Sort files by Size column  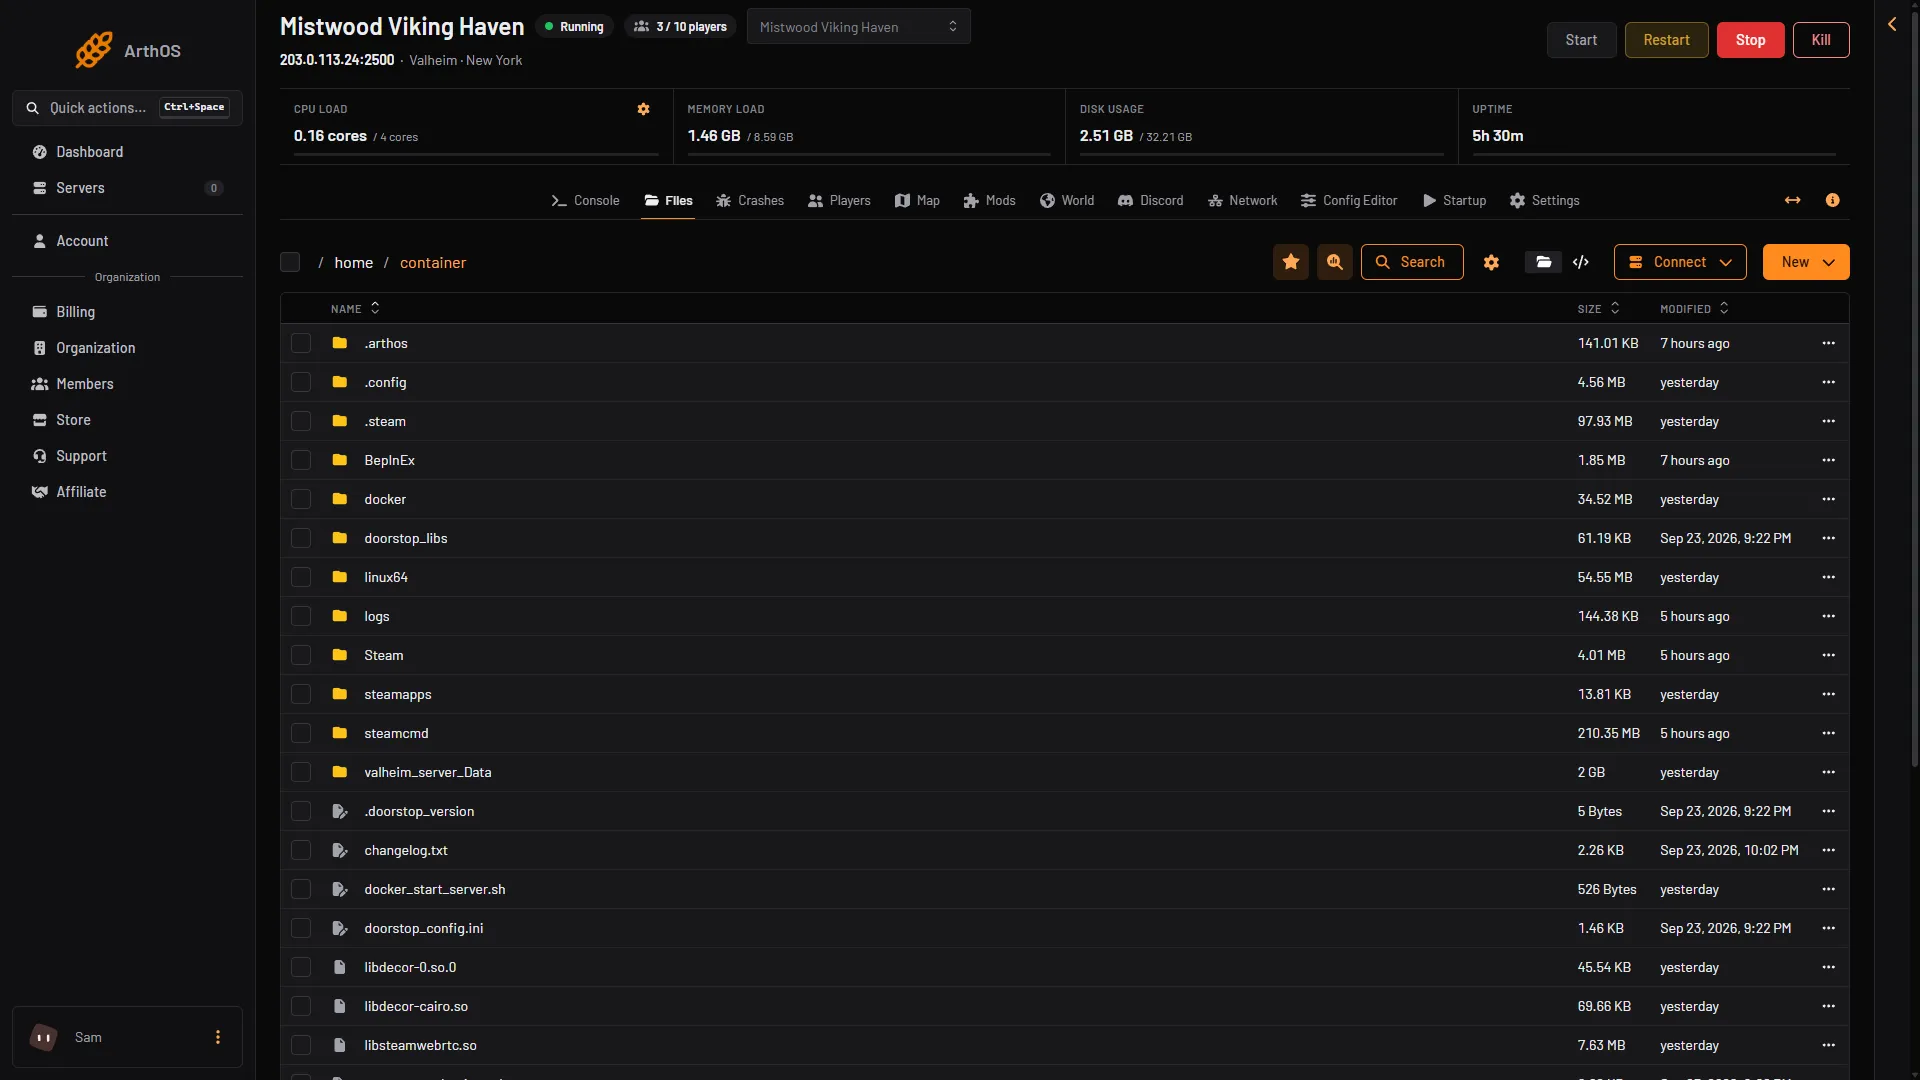coord(1598,309)
